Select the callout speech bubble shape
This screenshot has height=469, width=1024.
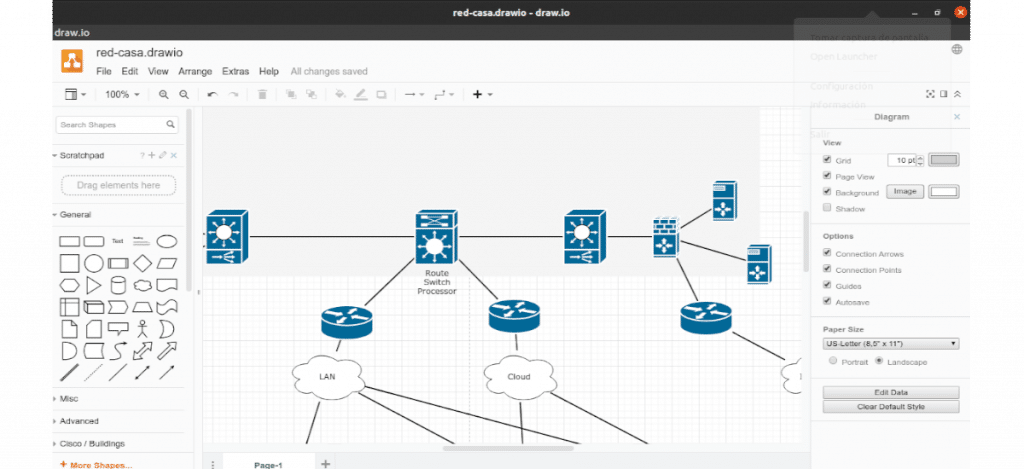(x=118, y=329)
